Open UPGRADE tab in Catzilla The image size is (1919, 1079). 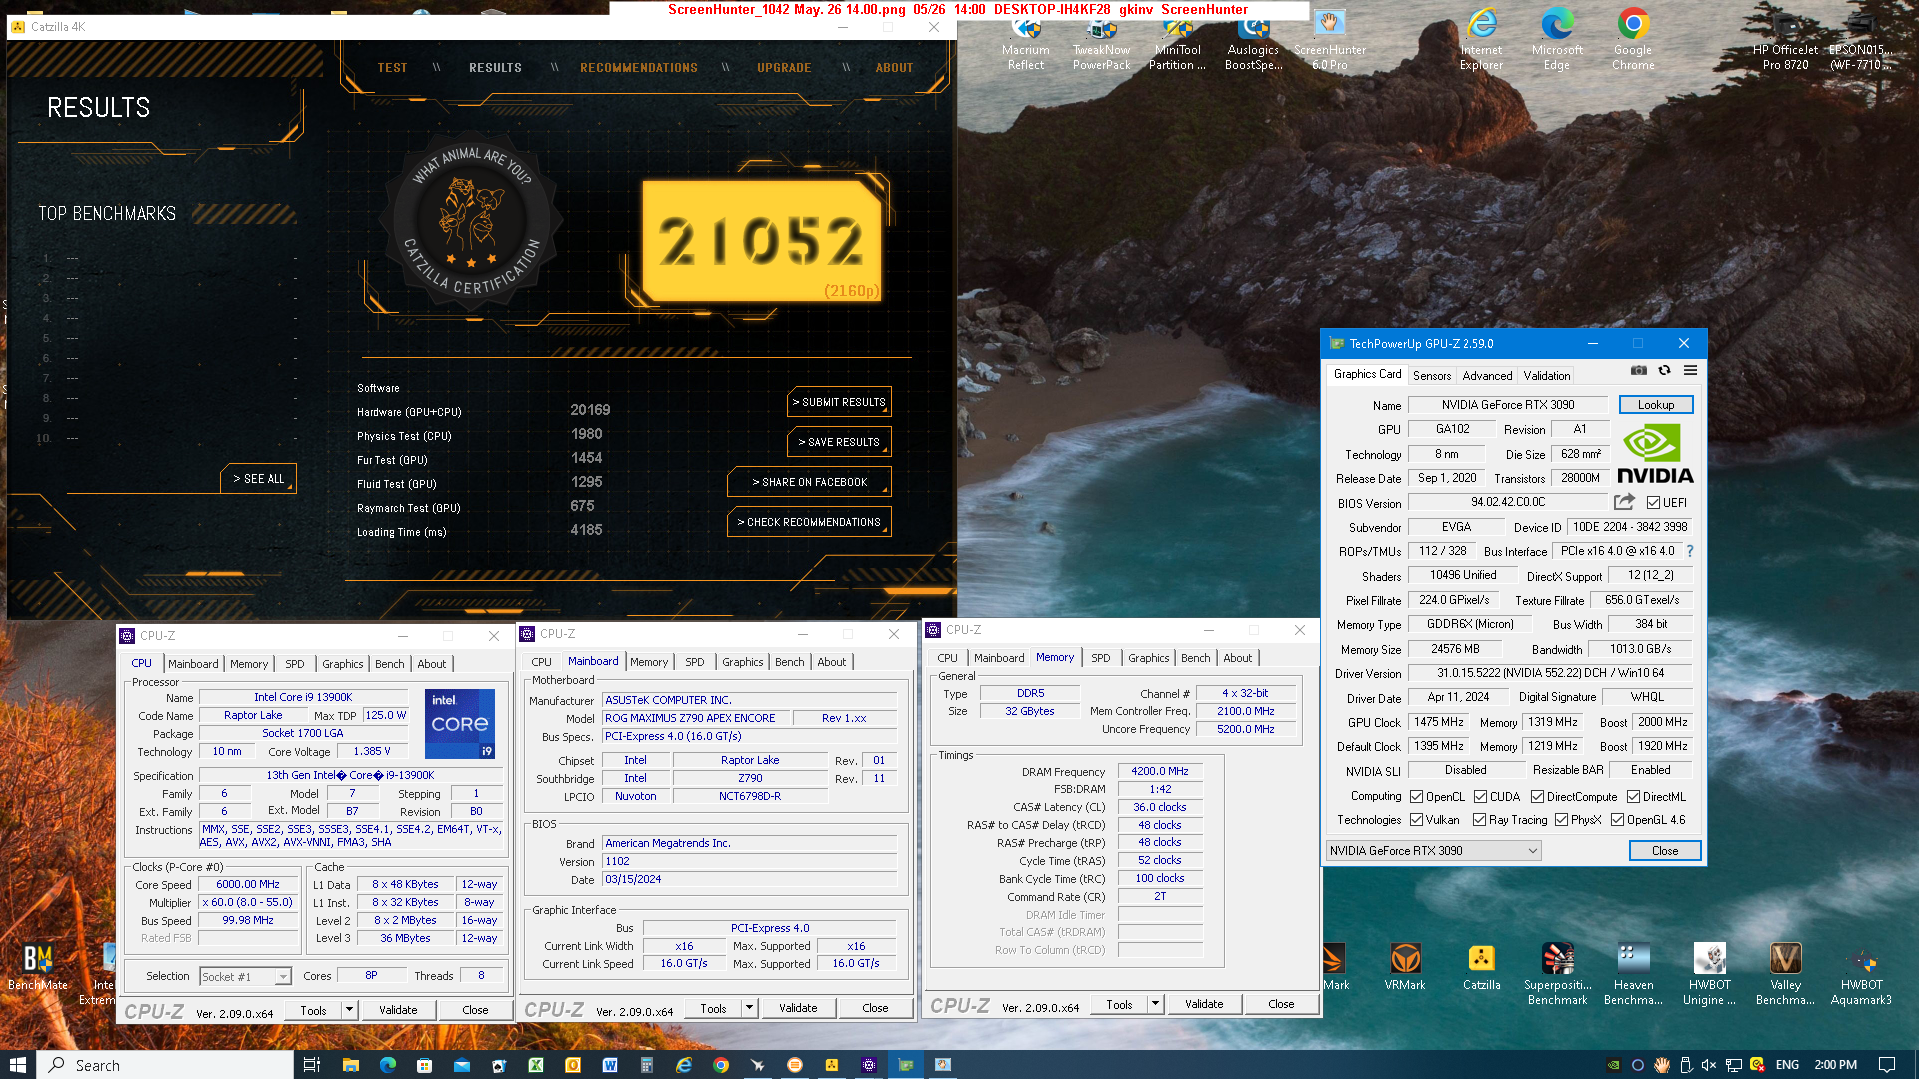pyautogui.click(x=784, y=68)
